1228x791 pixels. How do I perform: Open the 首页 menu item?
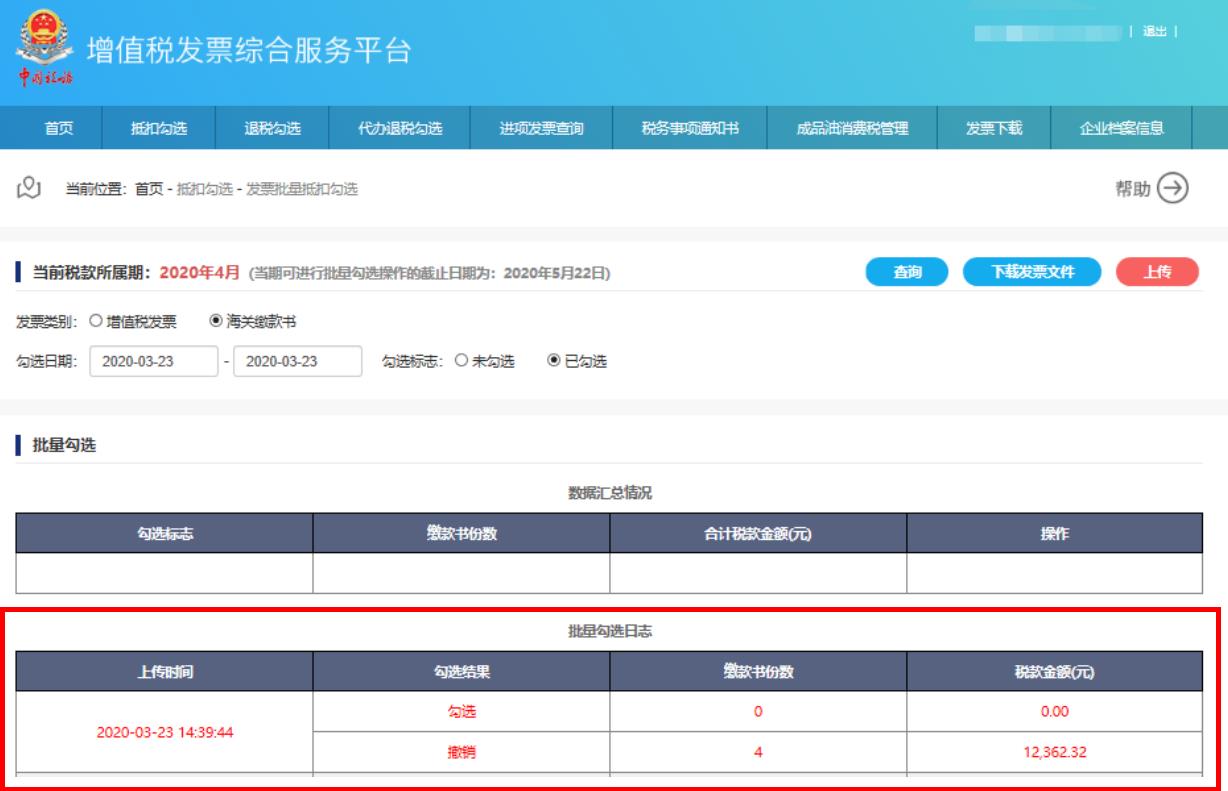click(59, 127)
